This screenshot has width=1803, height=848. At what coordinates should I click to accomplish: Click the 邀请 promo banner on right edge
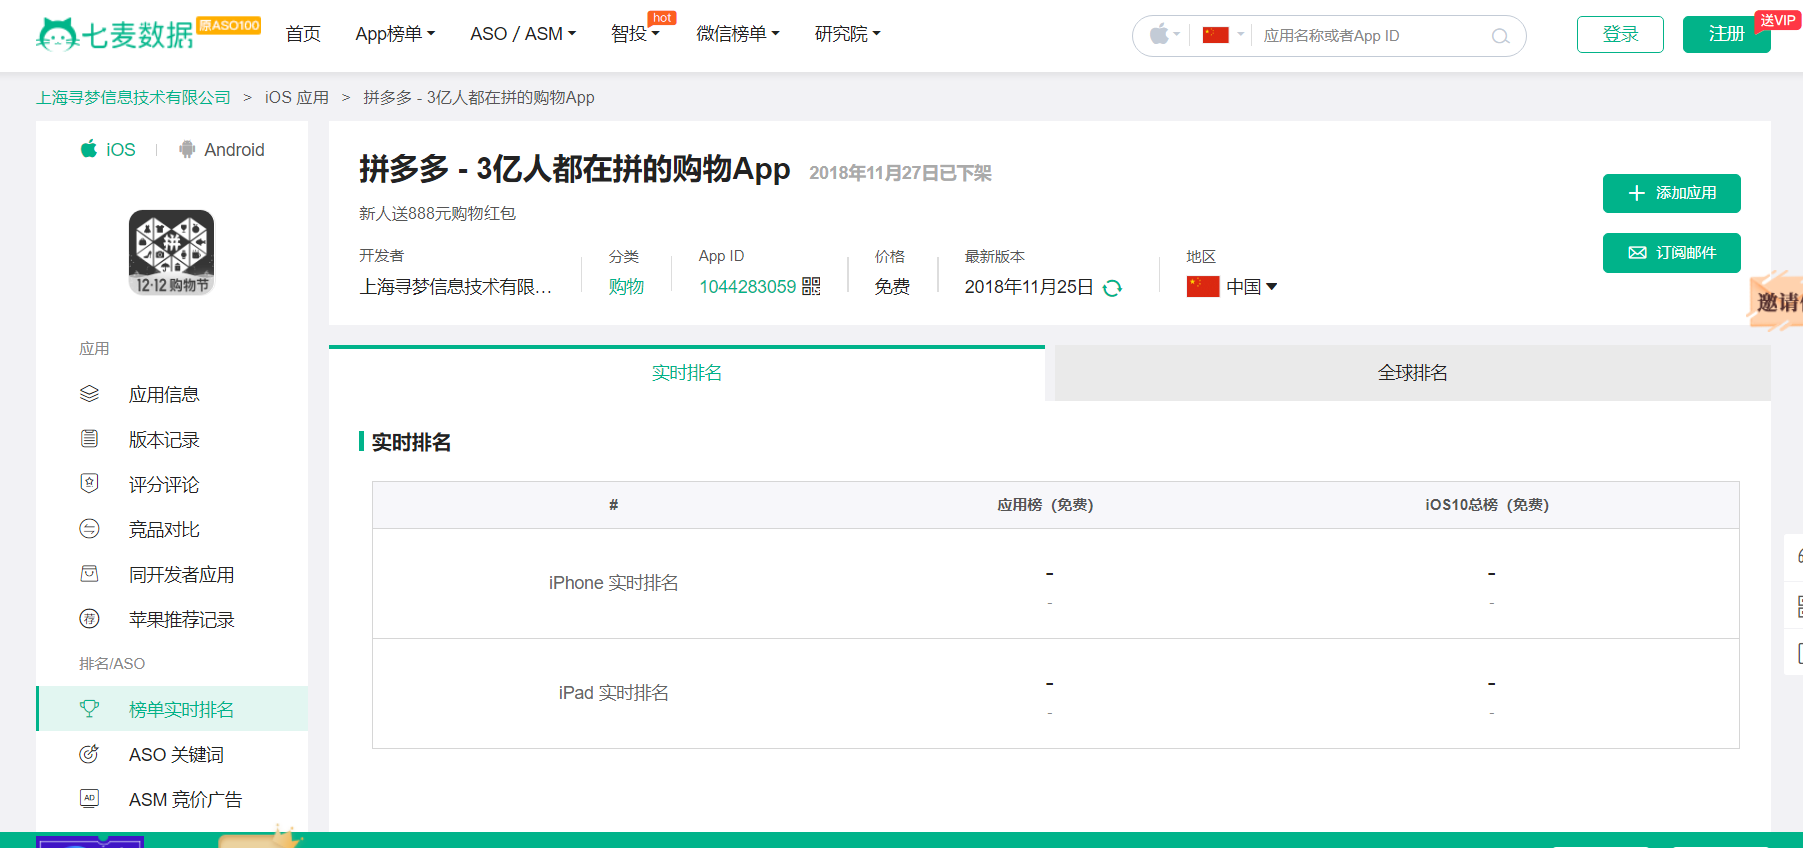pyautogui.click(x=1776, y=300)
